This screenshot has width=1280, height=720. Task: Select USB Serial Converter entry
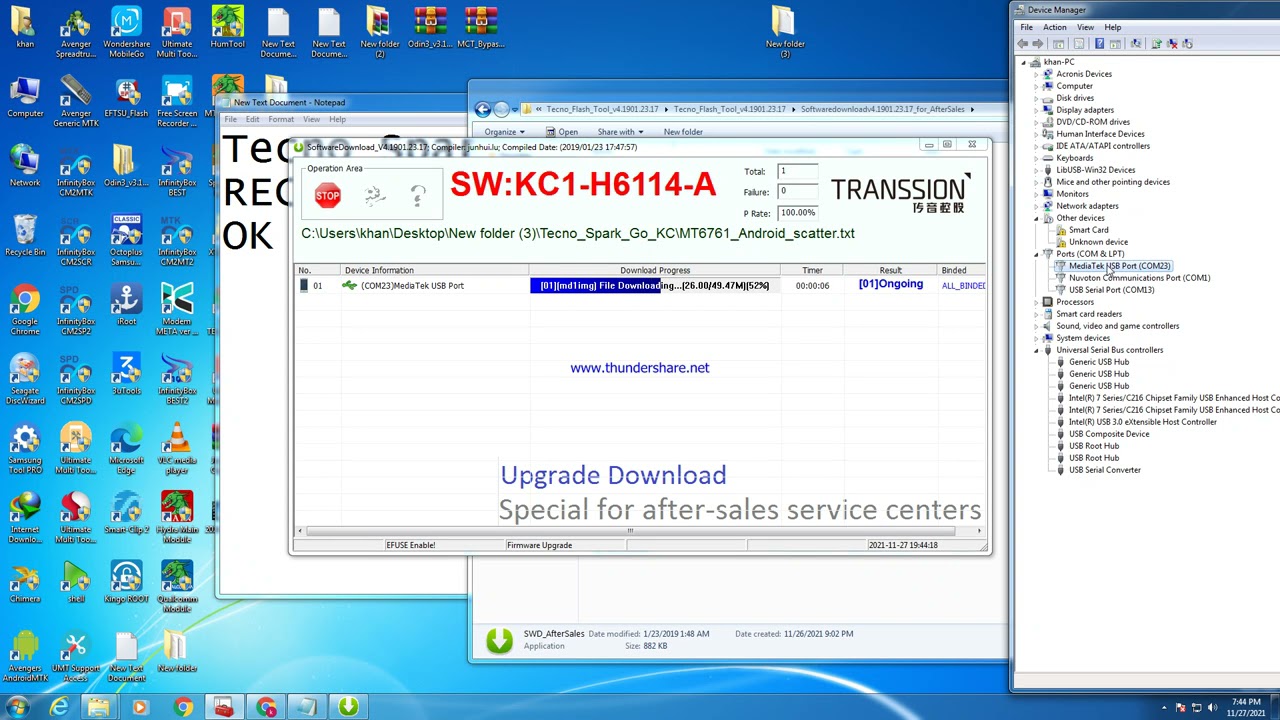pos(1105,470)
